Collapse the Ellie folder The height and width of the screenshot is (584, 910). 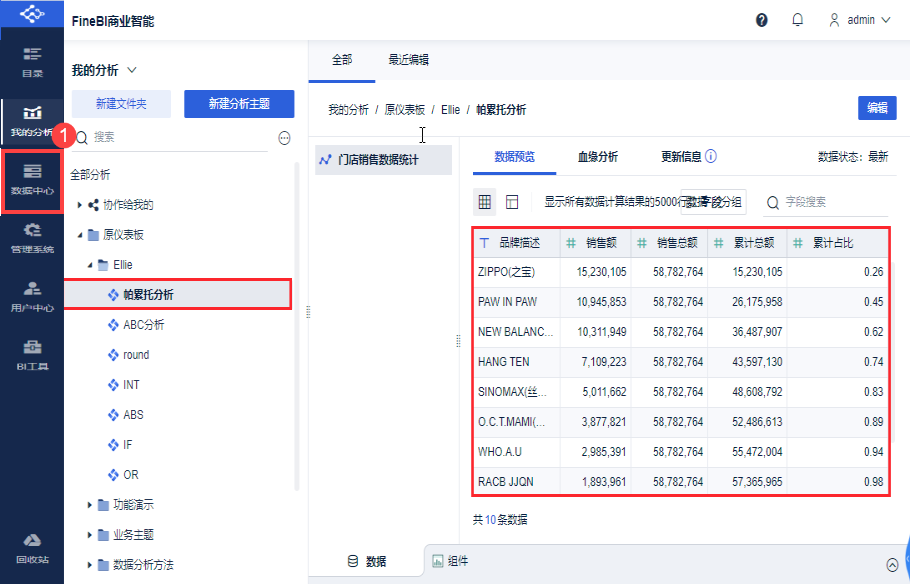pyautogui.click(x=90, y=265)
